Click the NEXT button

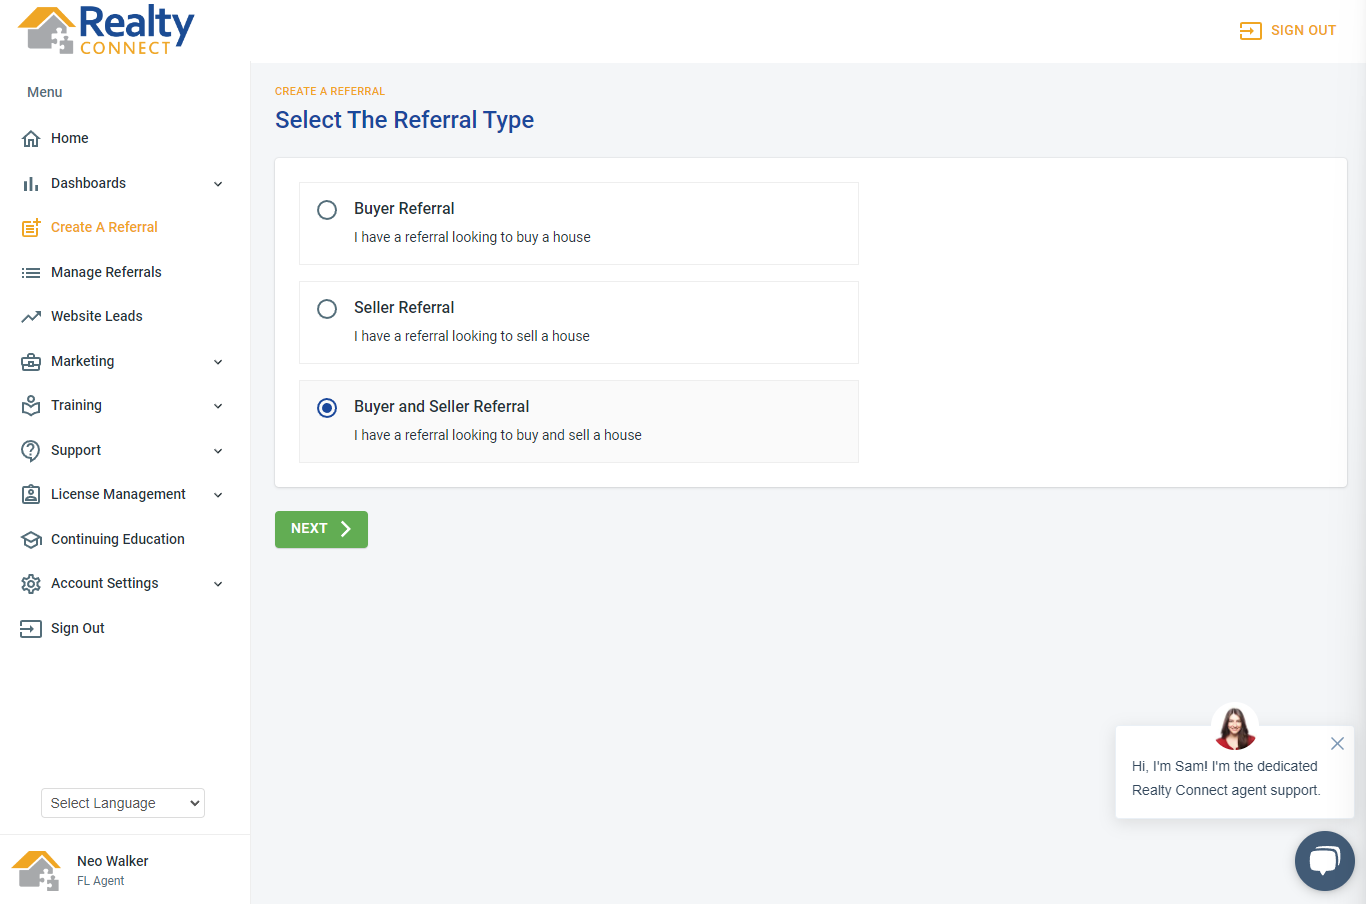(x=321, y=529)
